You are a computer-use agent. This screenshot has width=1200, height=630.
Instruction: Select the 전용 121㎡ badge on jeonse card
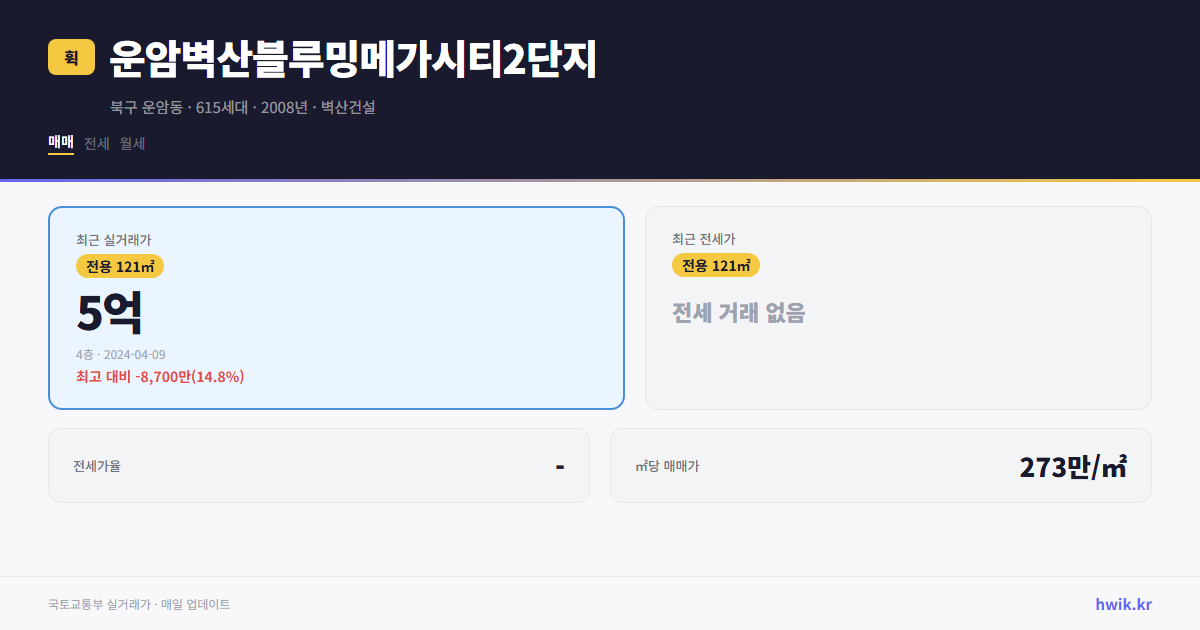(716, 265)
